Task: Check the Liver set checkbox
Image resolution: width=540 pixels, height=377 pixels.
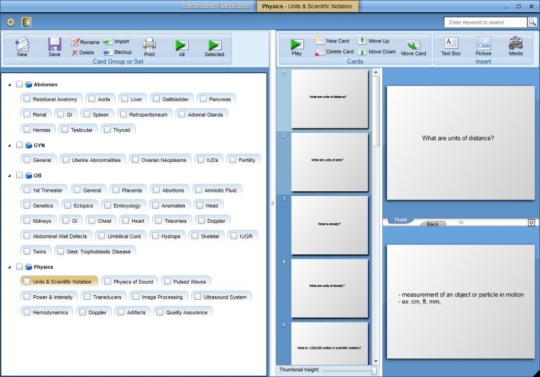Action: [x=124, y=99]
